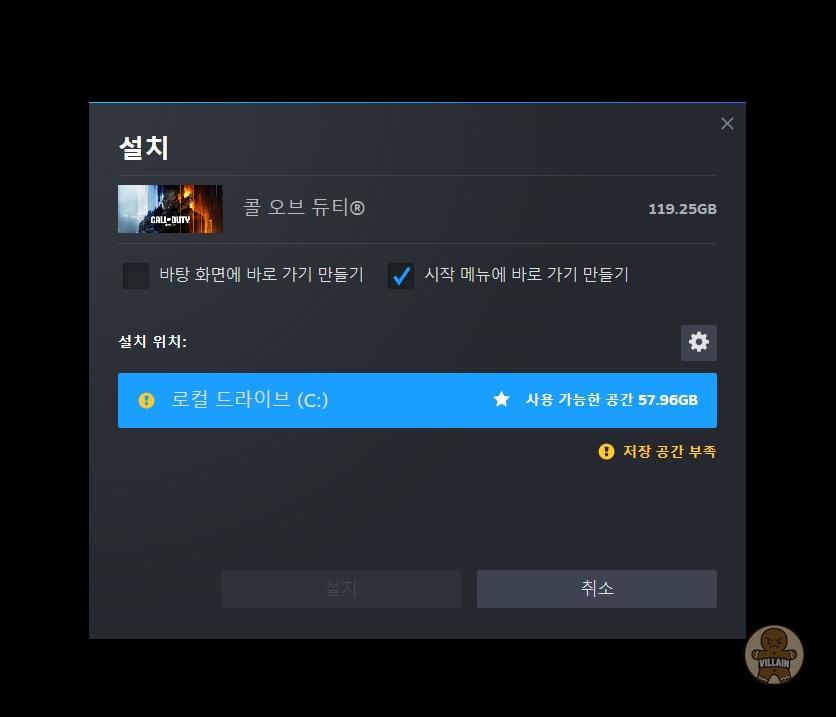This screenshot has width=836, height=717.
Task: Enable the desktop shortcut checkbox
Action: [136, 276]
